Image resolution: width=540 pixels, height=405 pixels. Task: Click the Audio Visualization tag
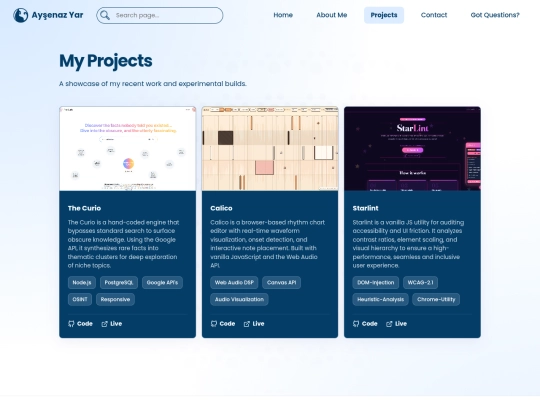point(239,300)
